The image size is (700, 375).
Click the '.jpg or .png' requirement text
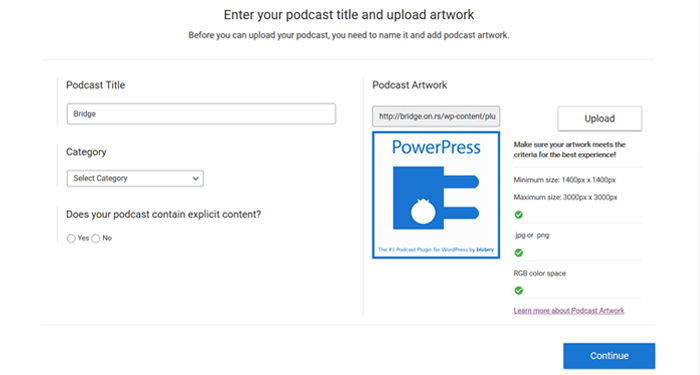click(531, 235)
